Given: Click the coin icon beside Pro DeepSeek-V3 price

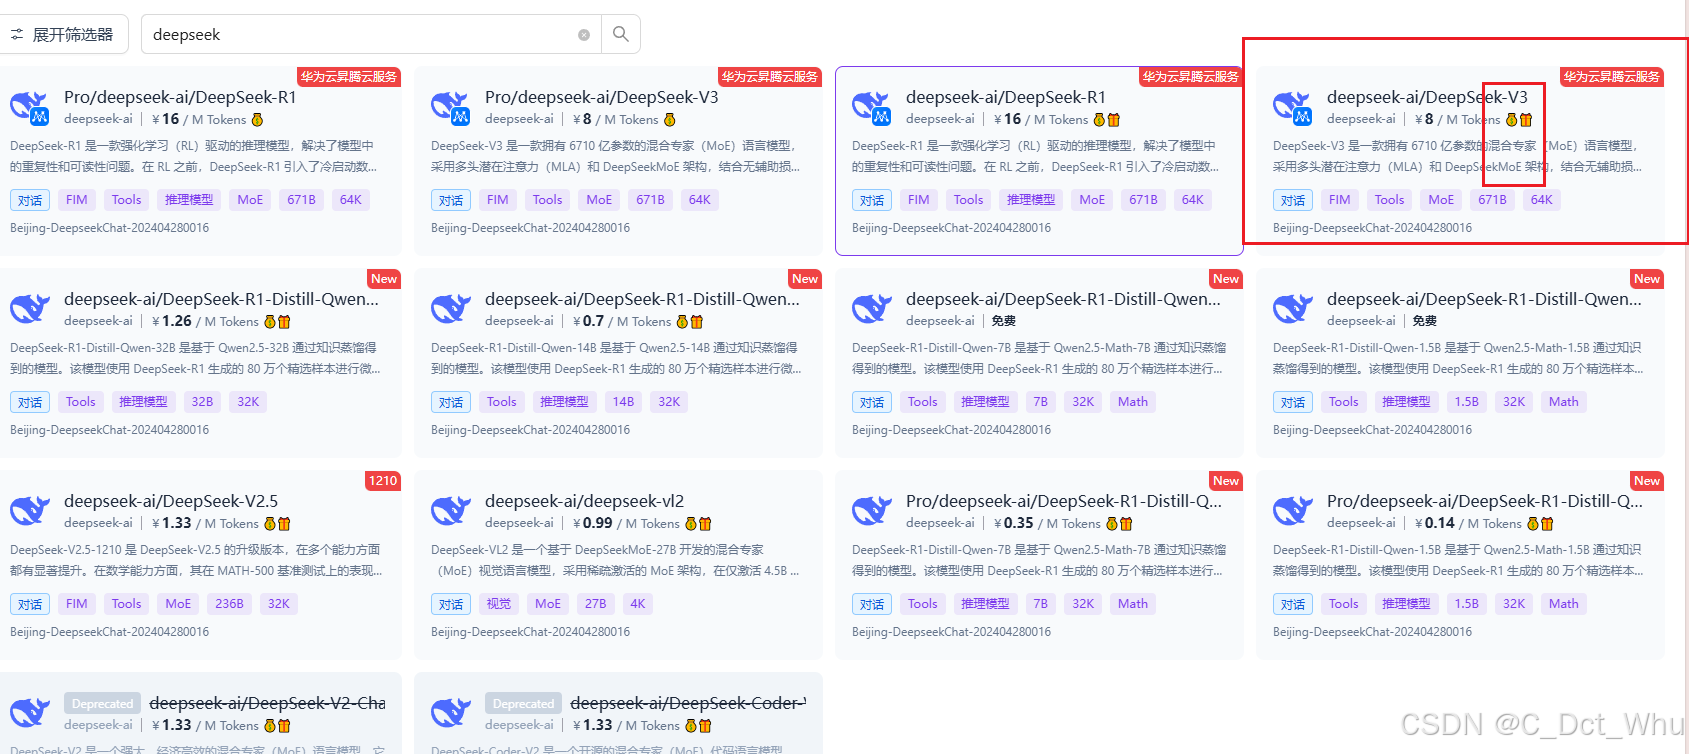Looking at the screenshot, I should (x=669, y=120).
